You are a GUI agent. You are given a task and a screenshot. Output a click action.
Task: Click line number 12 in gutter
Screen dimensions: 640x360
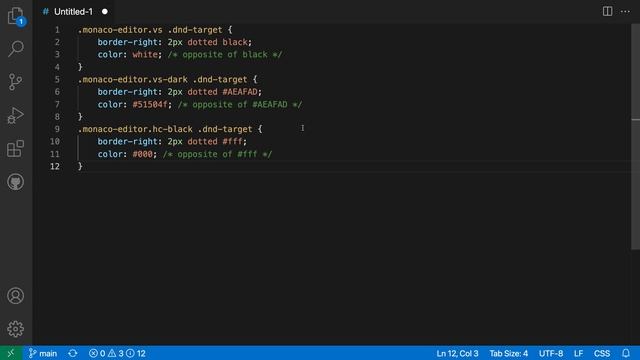pos(55,167)
